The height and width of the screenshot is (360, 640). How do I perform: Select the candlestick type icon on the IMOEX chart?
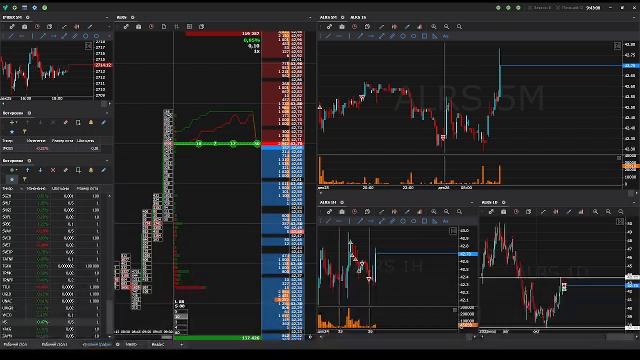pyautogui.click(x=77, y=27)
